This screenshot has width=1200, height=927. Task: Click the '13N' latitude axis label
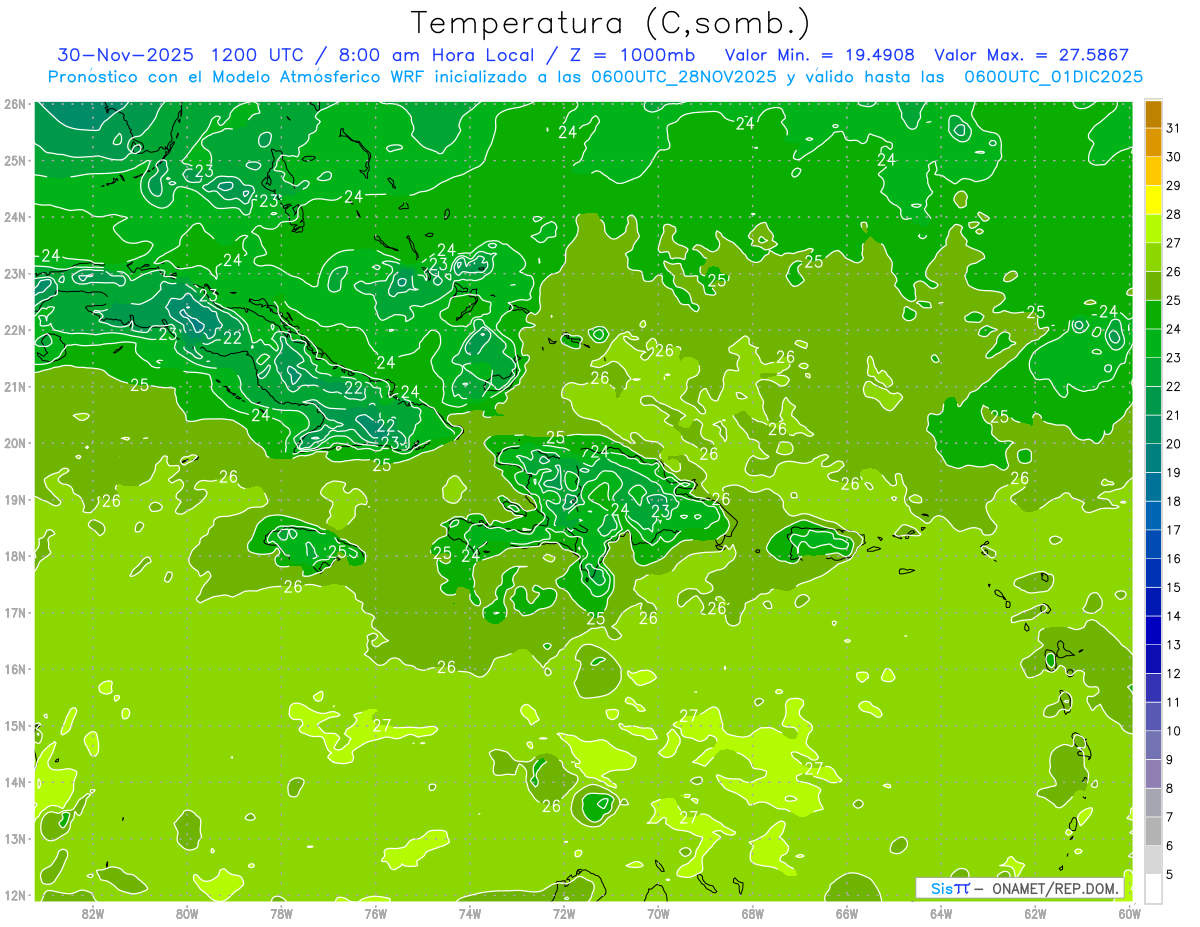point(14,838)
